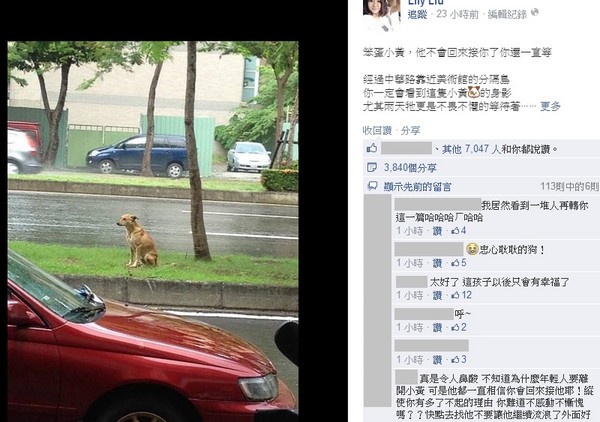
Task: Click 追蹤 to follow the poster
Action: (417, 14)
